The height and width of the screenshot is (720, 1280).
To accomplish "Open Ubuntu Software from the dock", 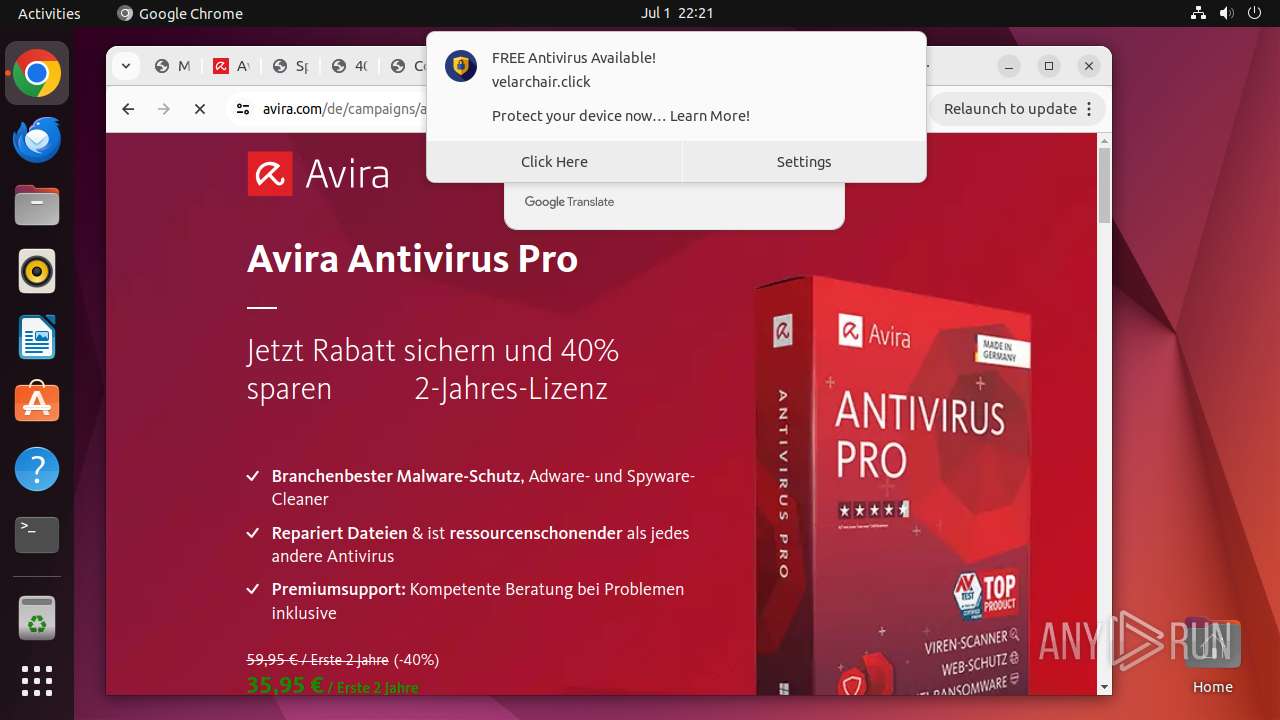I will pos(37,403).
